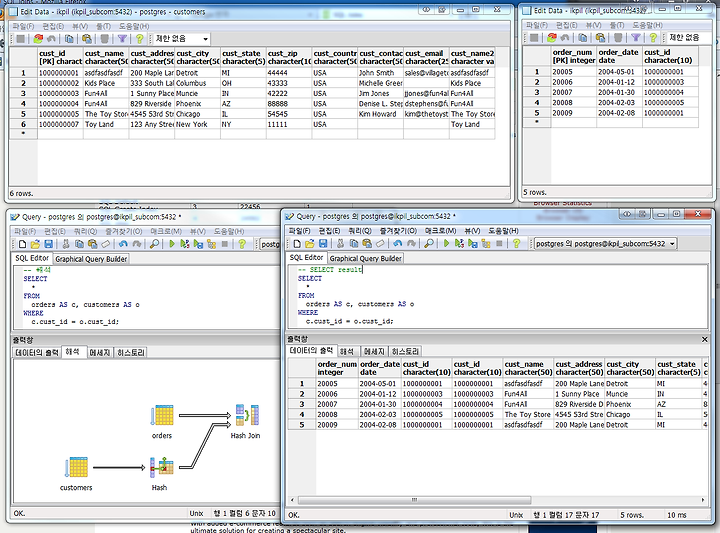Click the customers table node in explain diagram
The image size is (720, 533).
(x=76, y=474)
